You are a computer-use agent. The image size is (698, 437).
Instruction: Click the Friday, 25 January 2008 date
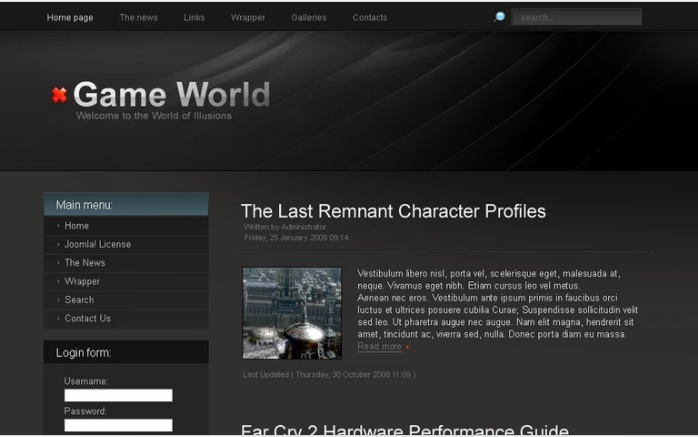(296, 238)
